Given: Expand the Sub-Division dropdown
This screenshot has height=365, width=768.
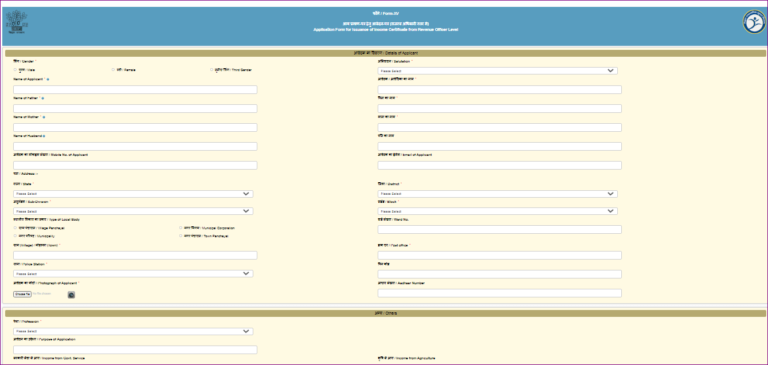Looking at the screenshot, I should click(133, 211).
